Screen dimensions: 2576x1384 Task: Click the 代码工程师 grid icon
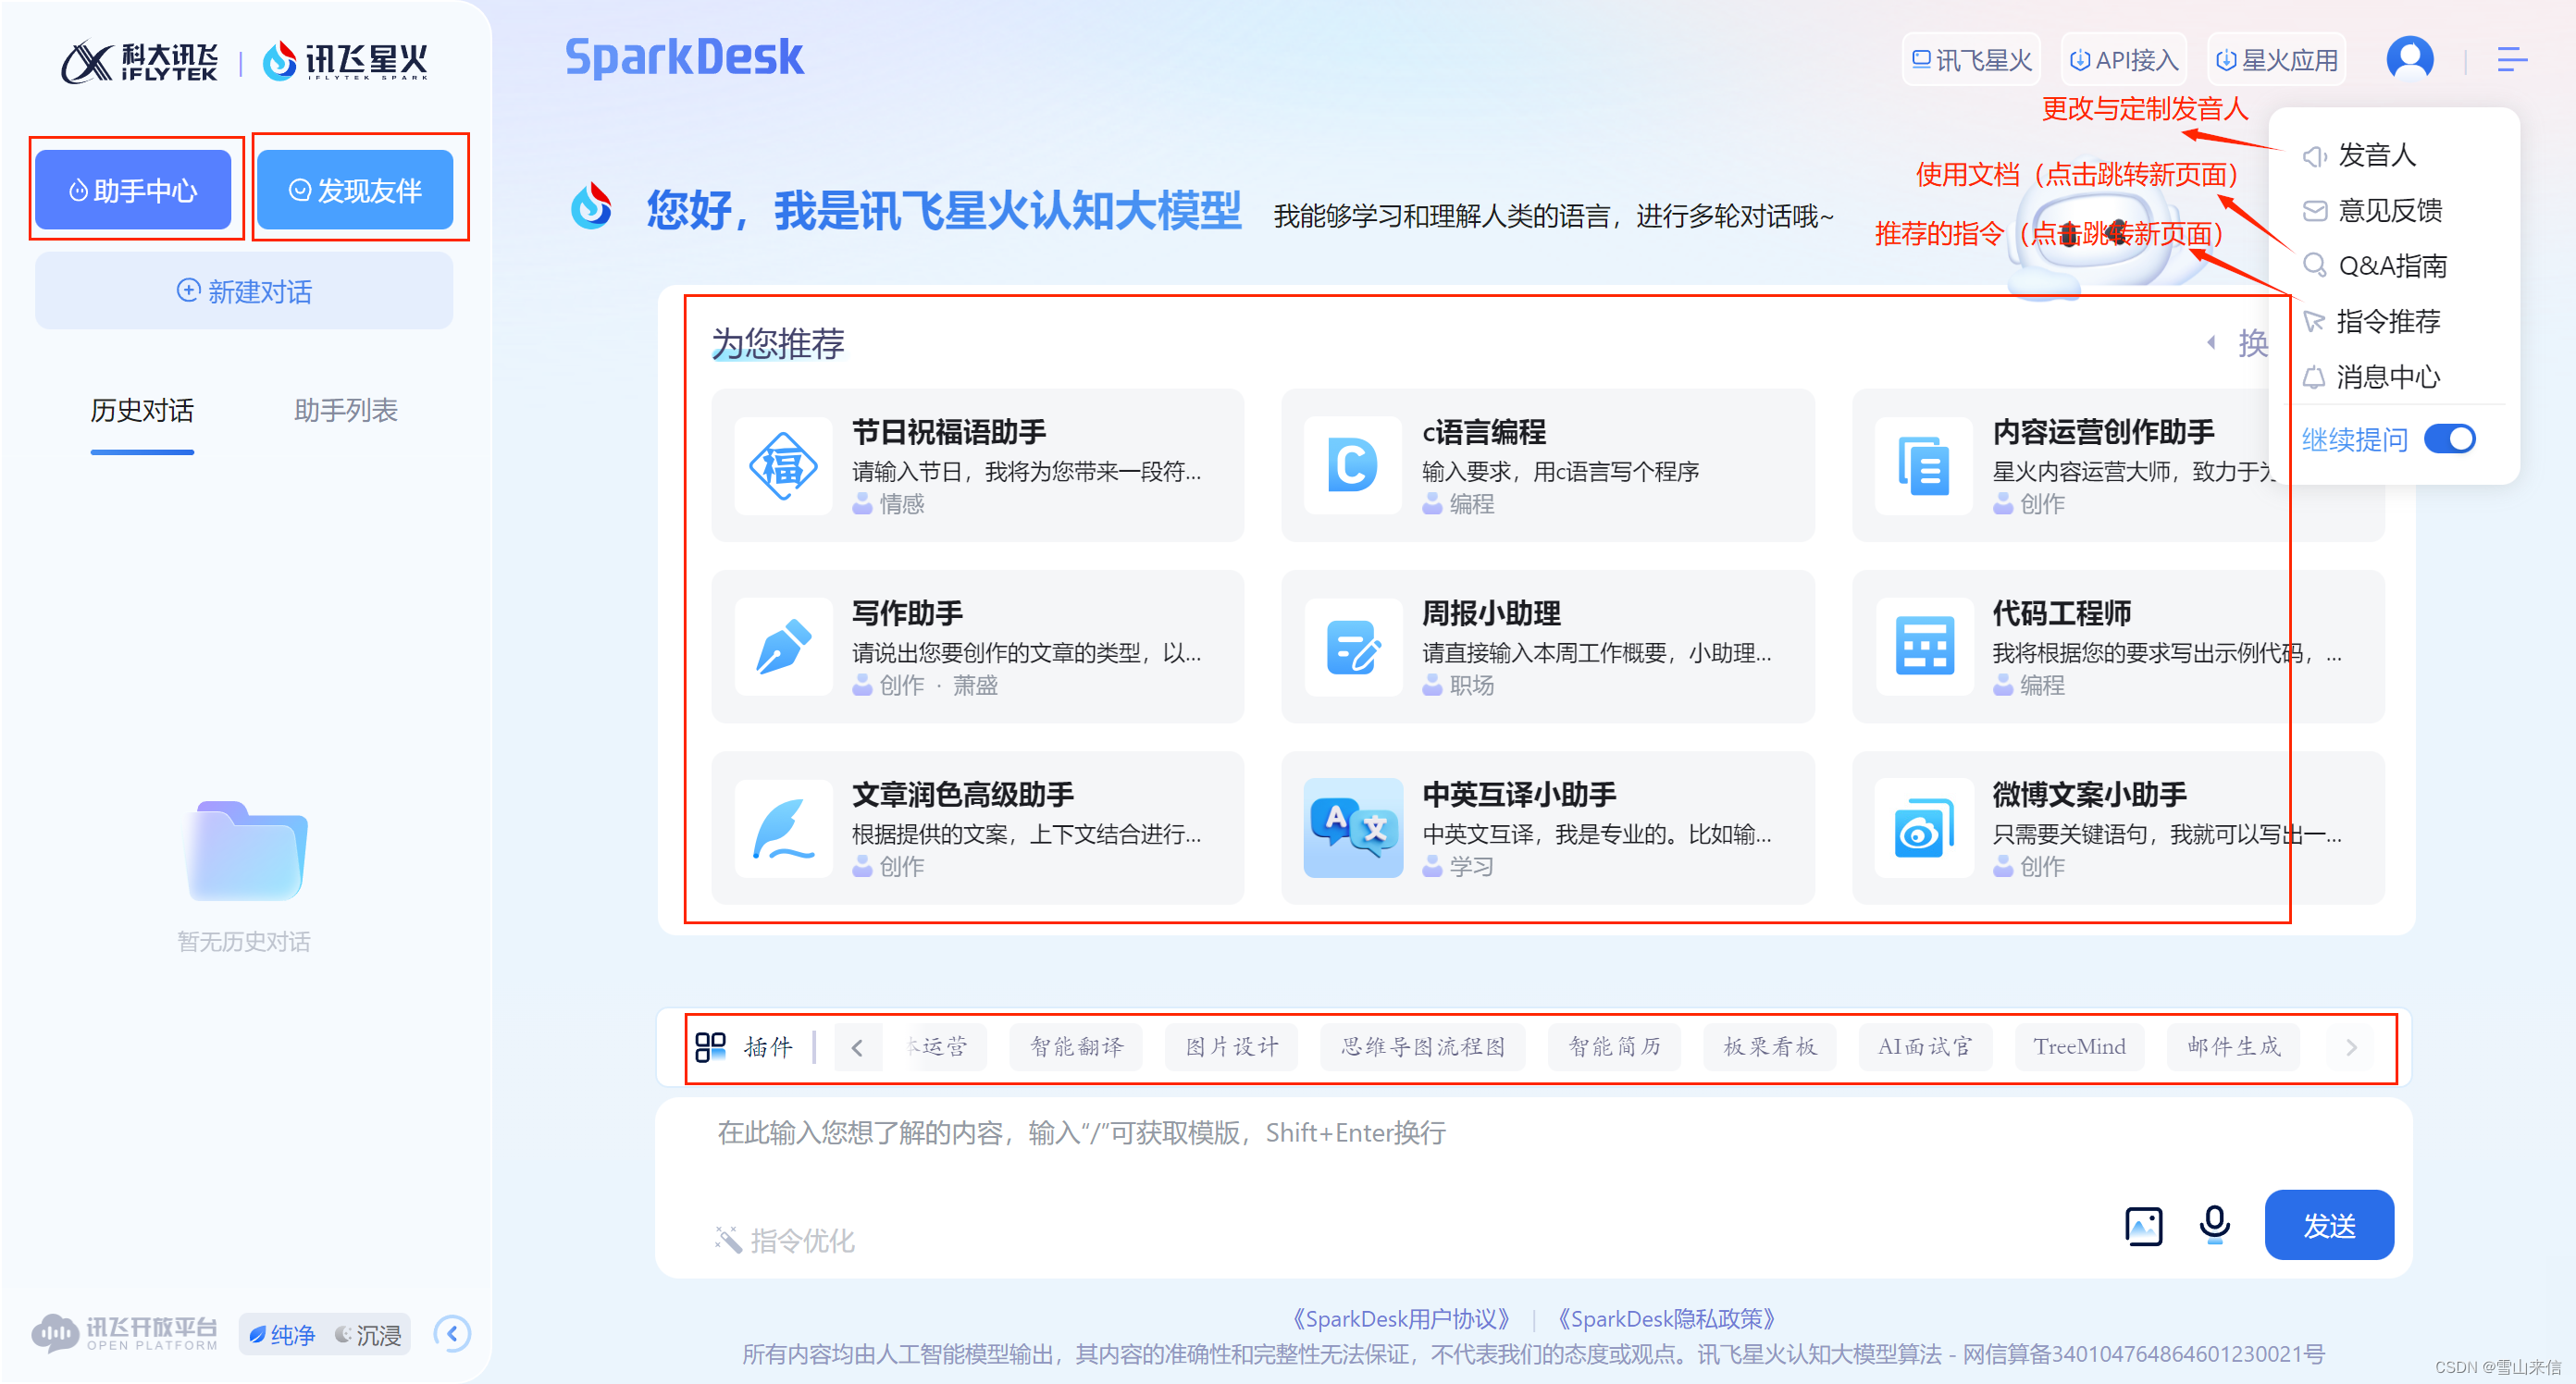(x=1923, y=647)
